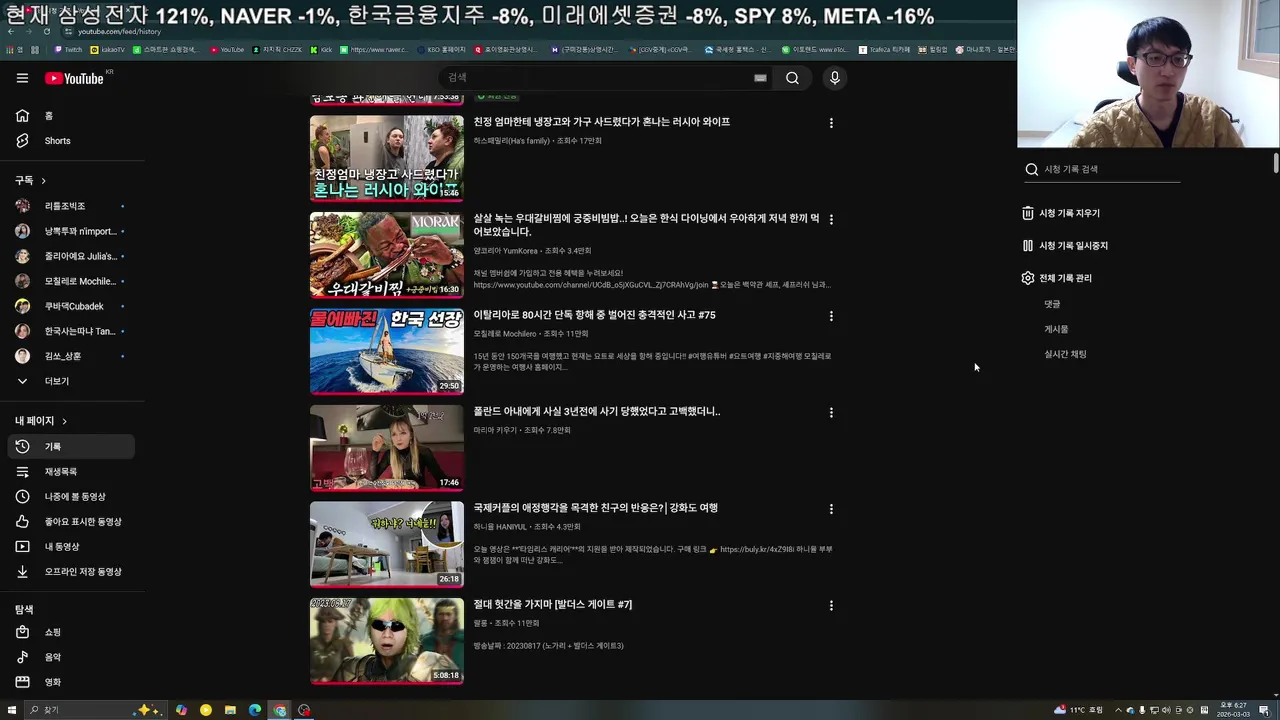Open Shorts in the sidebar
The width and height of the screenshot is (1280, 720).
click(x=70, y=141)
